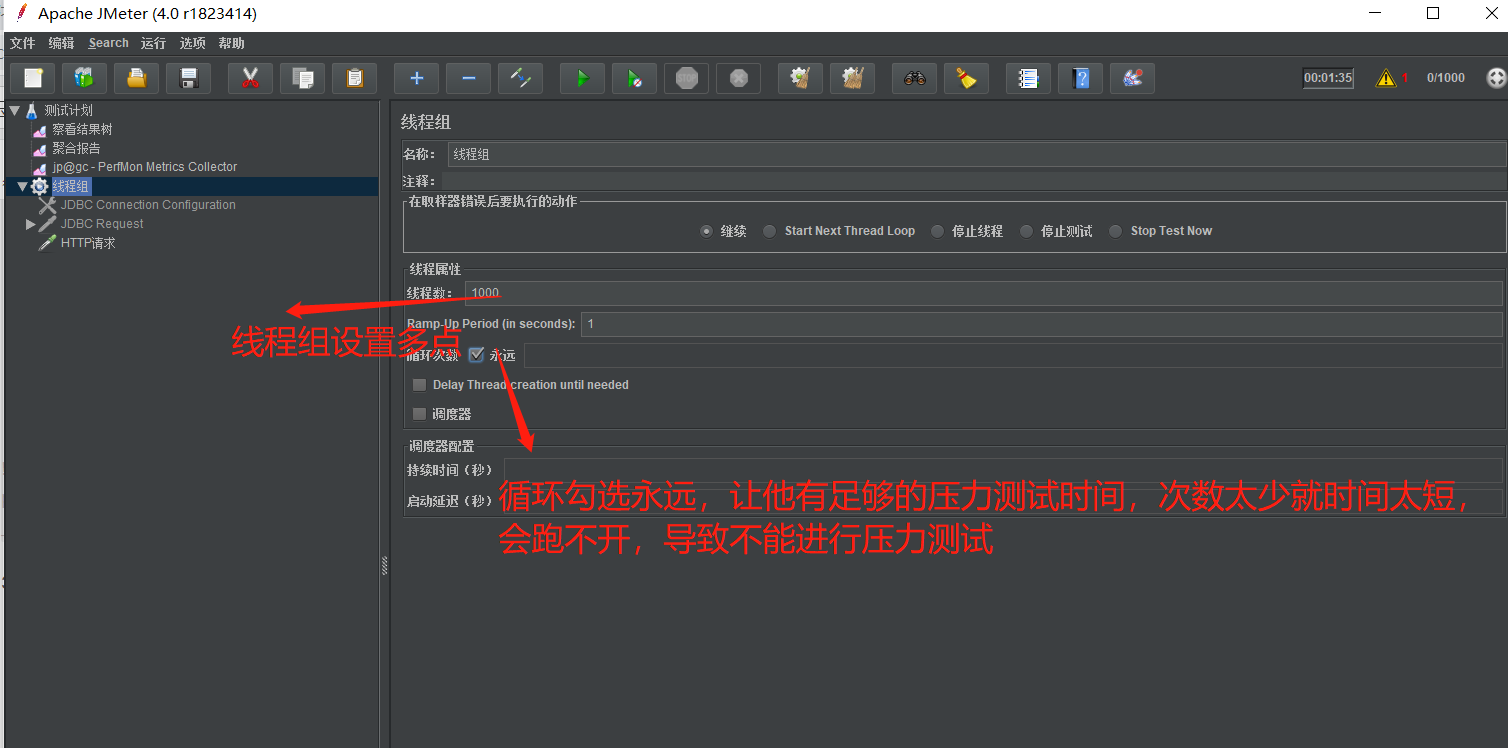
Task: Click the HTTP请求 sampler pipette icon
Action: point(47,243)
